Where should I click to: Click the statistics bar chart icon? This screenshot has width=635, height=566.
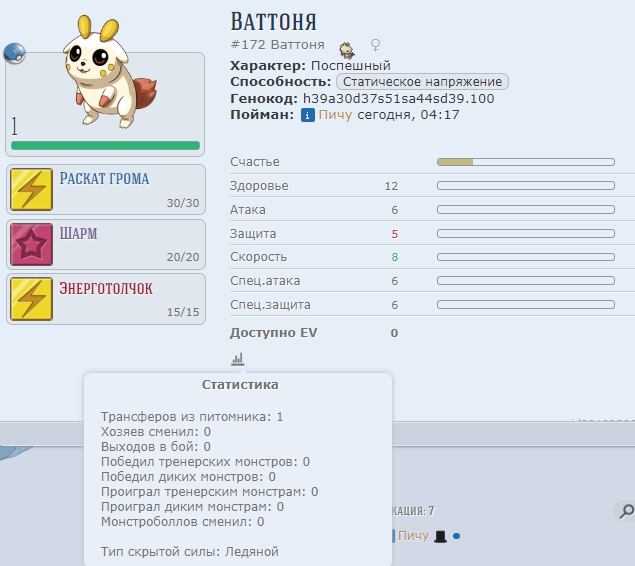(238, 359)
